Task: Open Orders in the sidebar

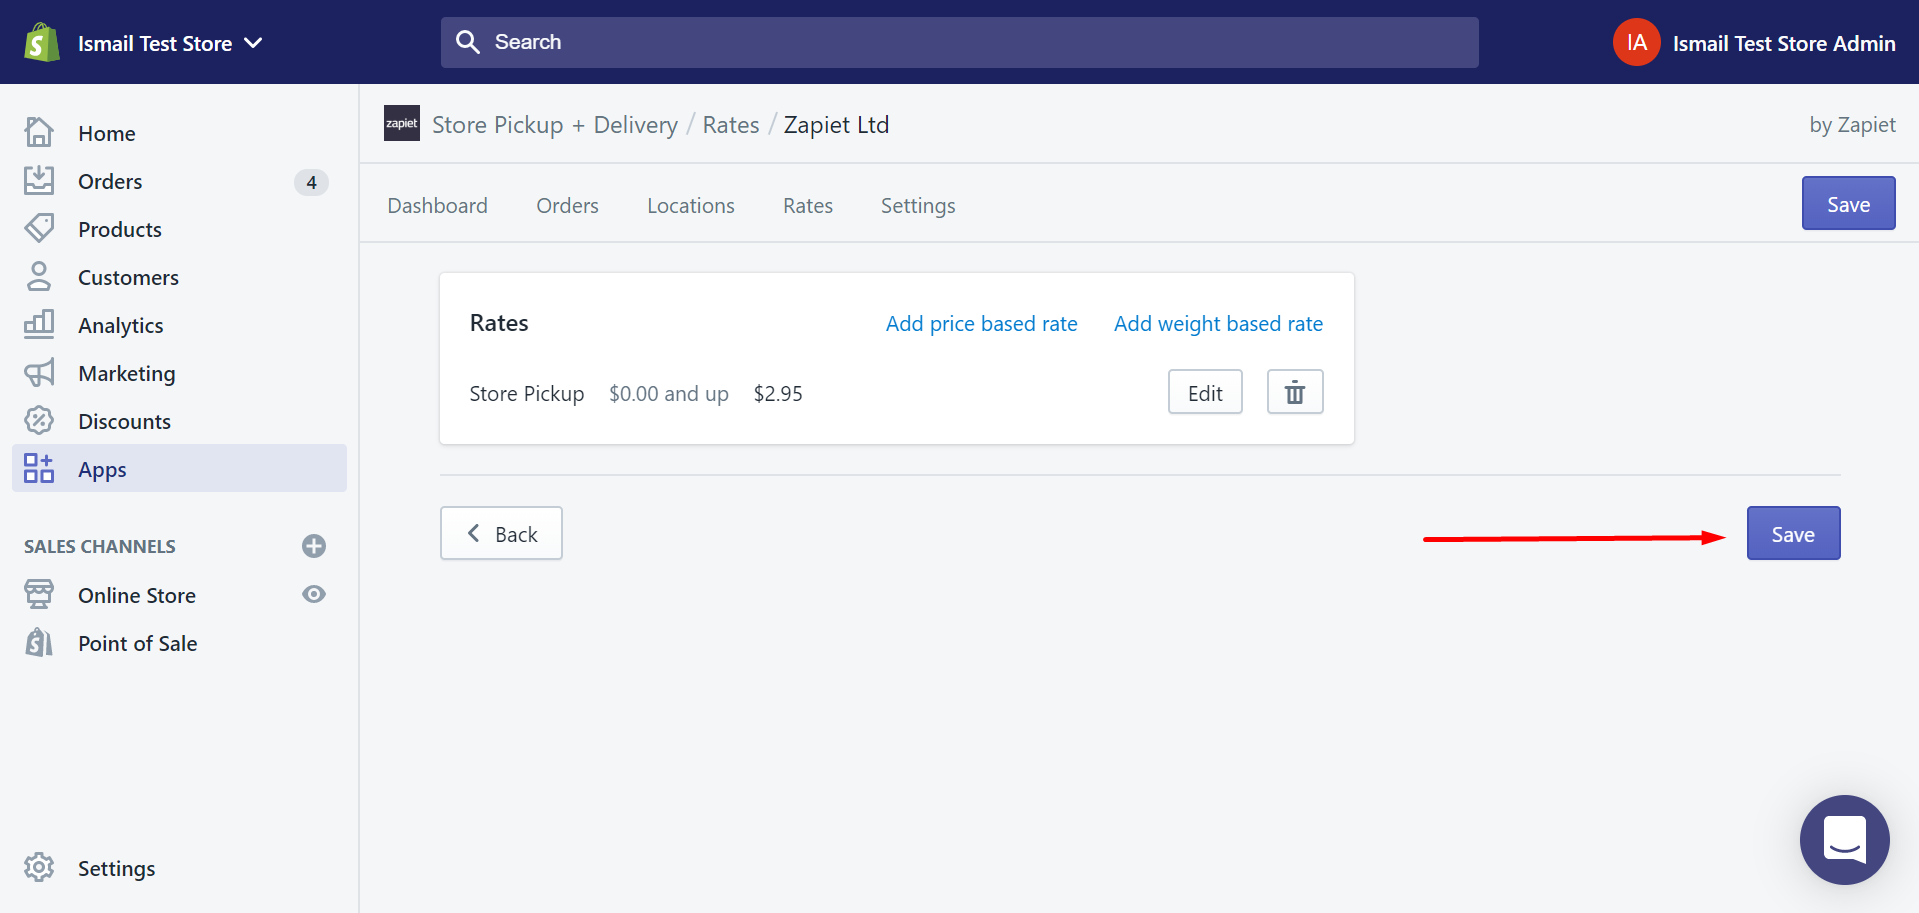Action: 110,181
